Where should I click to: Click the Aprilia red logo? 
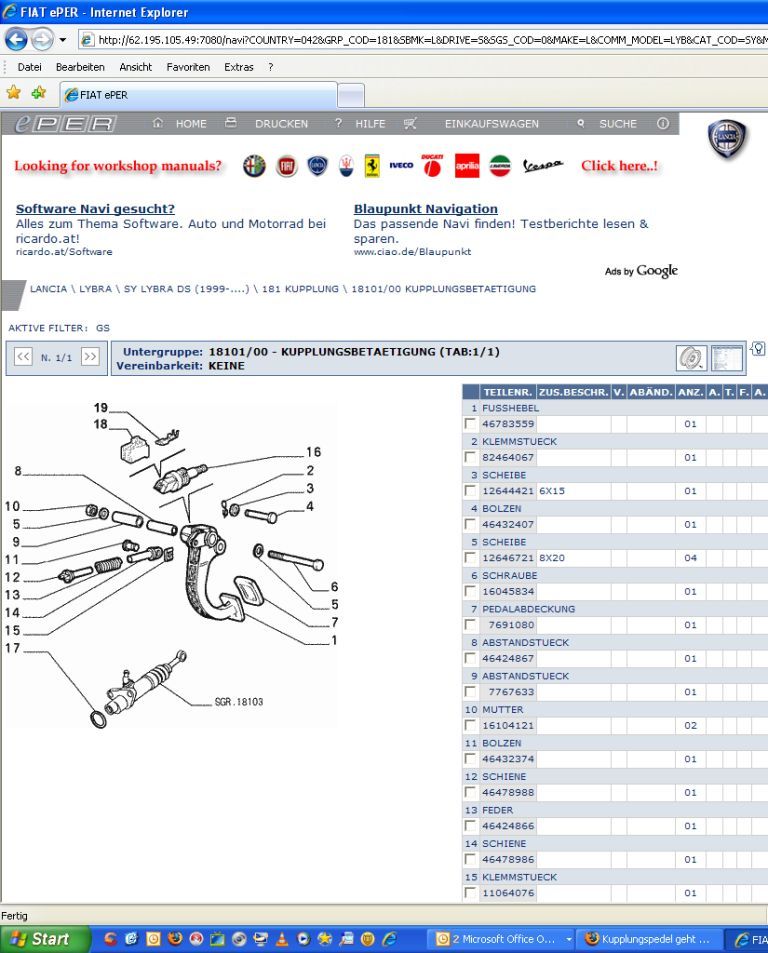[x=467, y=165]
